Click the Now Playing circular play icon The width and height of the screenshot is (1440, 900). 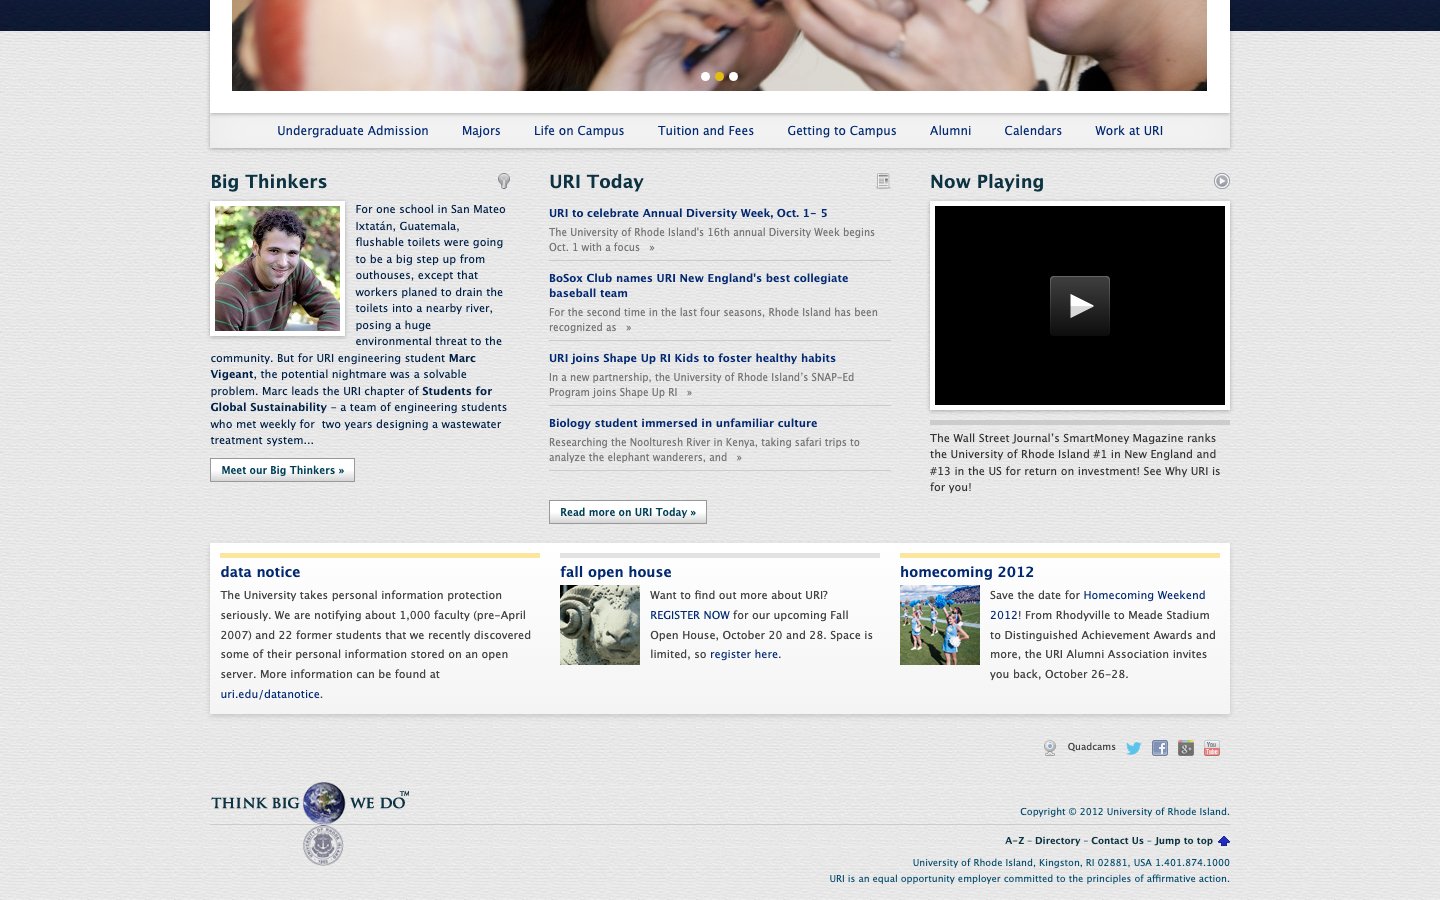1222,181
